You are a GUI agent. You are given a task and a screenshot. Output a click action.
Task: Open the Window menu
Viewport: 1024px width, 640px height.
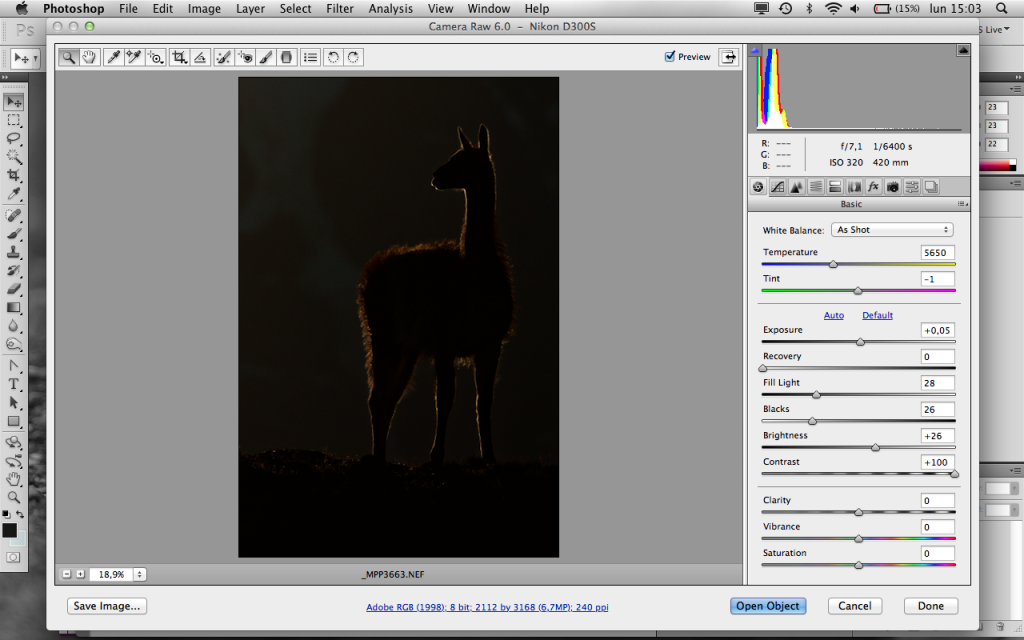(488, 8)
